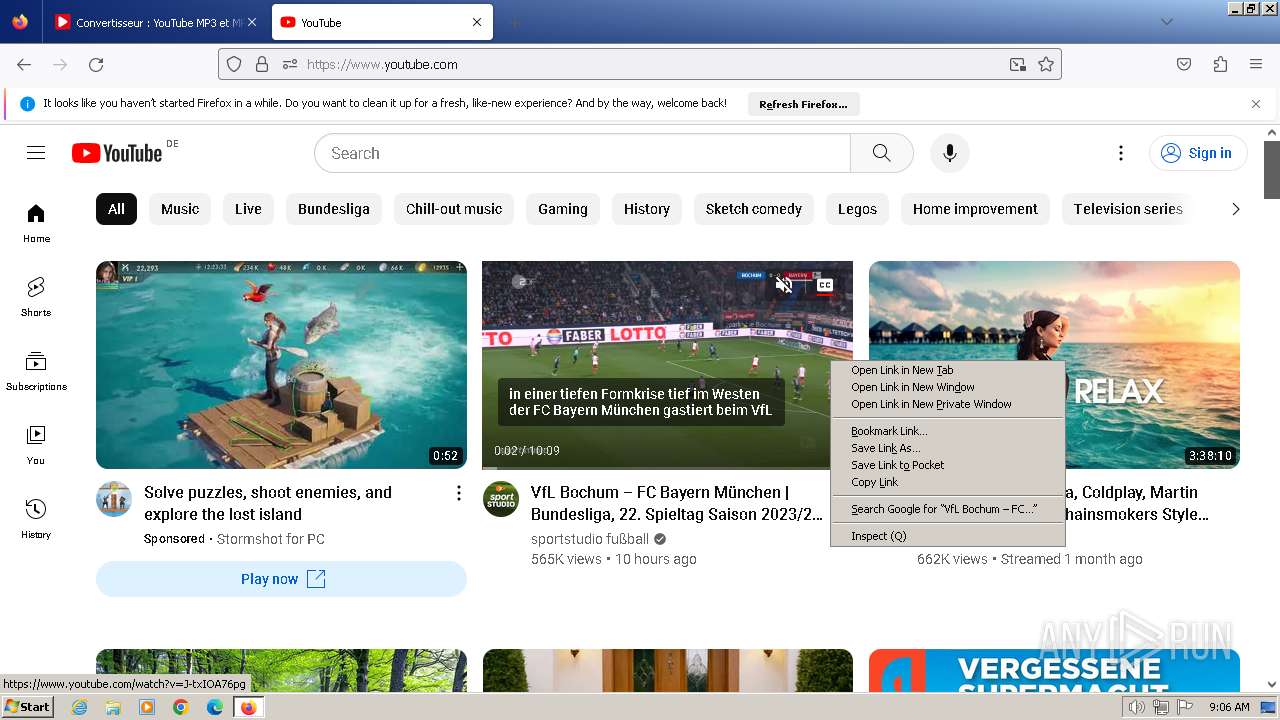Dismiss the Firefox notification bar
Viewport: 1280px width, 720px height.
point(1256,104)
